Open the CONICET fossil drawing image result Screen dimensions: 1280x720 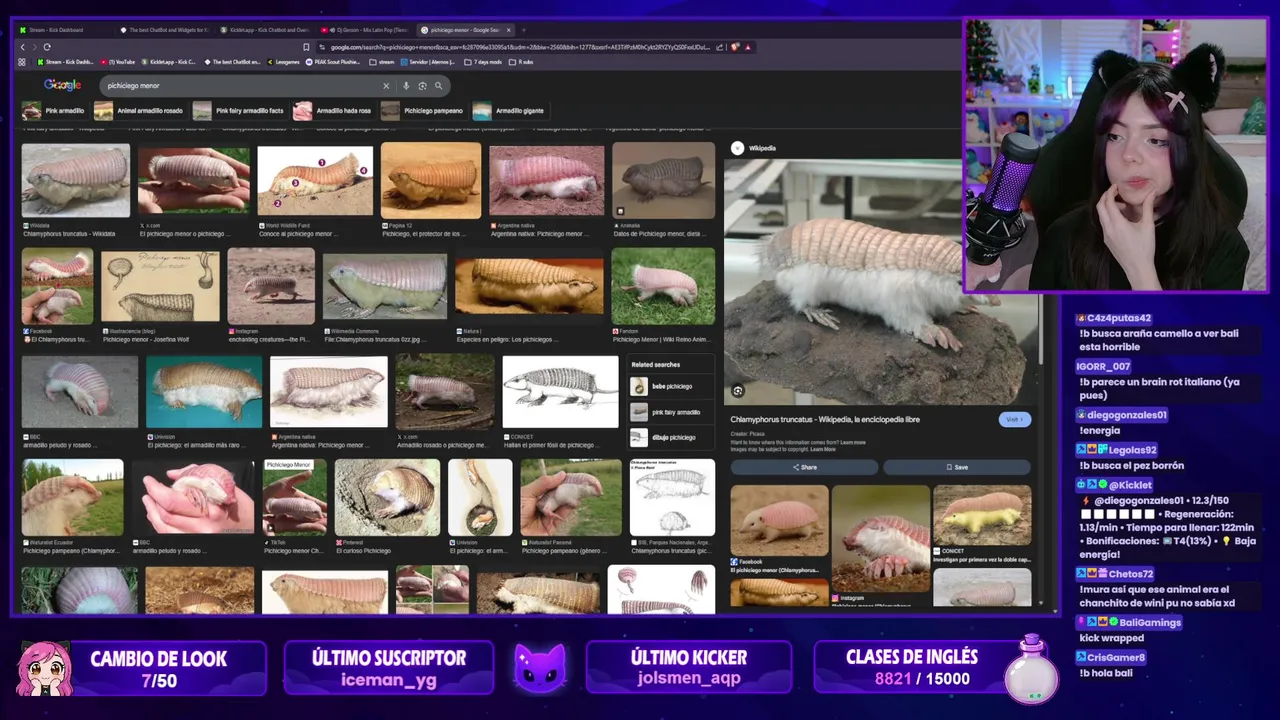(x=560, y=392)
